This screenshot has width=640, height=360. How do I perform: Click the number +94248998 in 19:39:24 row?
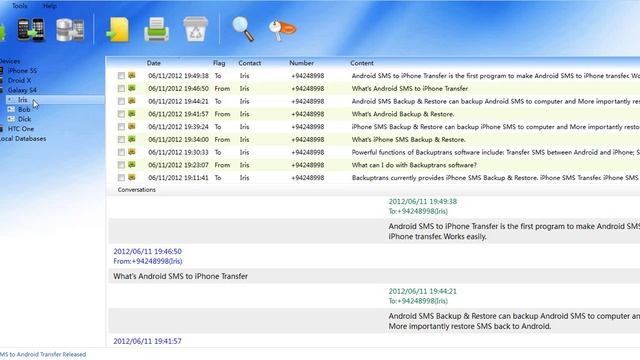[307, 127]
